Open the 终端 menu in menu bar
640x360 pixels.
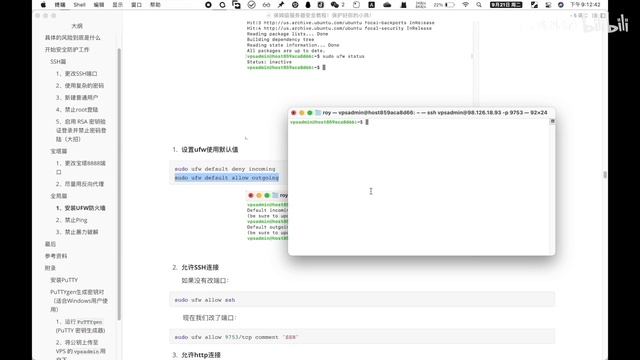[x=60, y=5]
